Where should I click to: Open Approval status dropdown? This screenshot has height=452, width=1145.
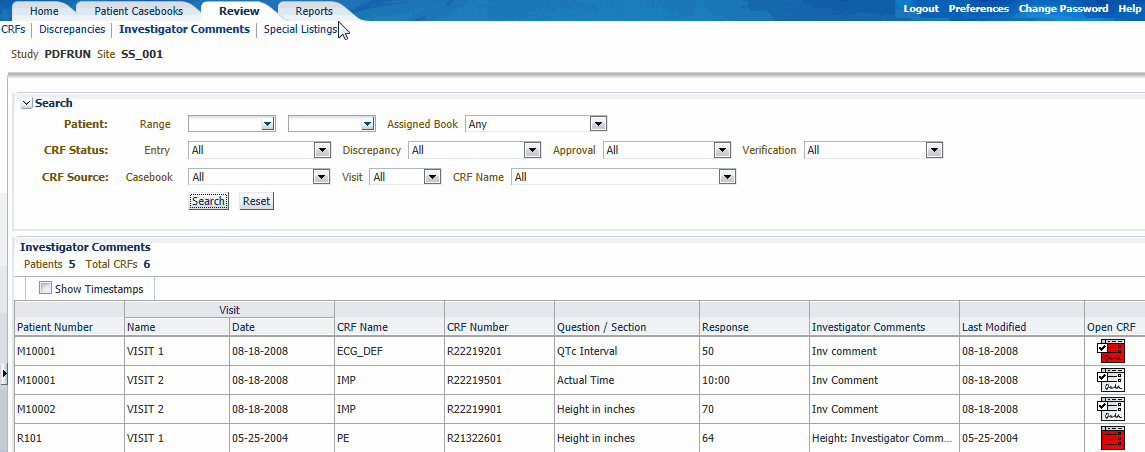click(723, 150)
